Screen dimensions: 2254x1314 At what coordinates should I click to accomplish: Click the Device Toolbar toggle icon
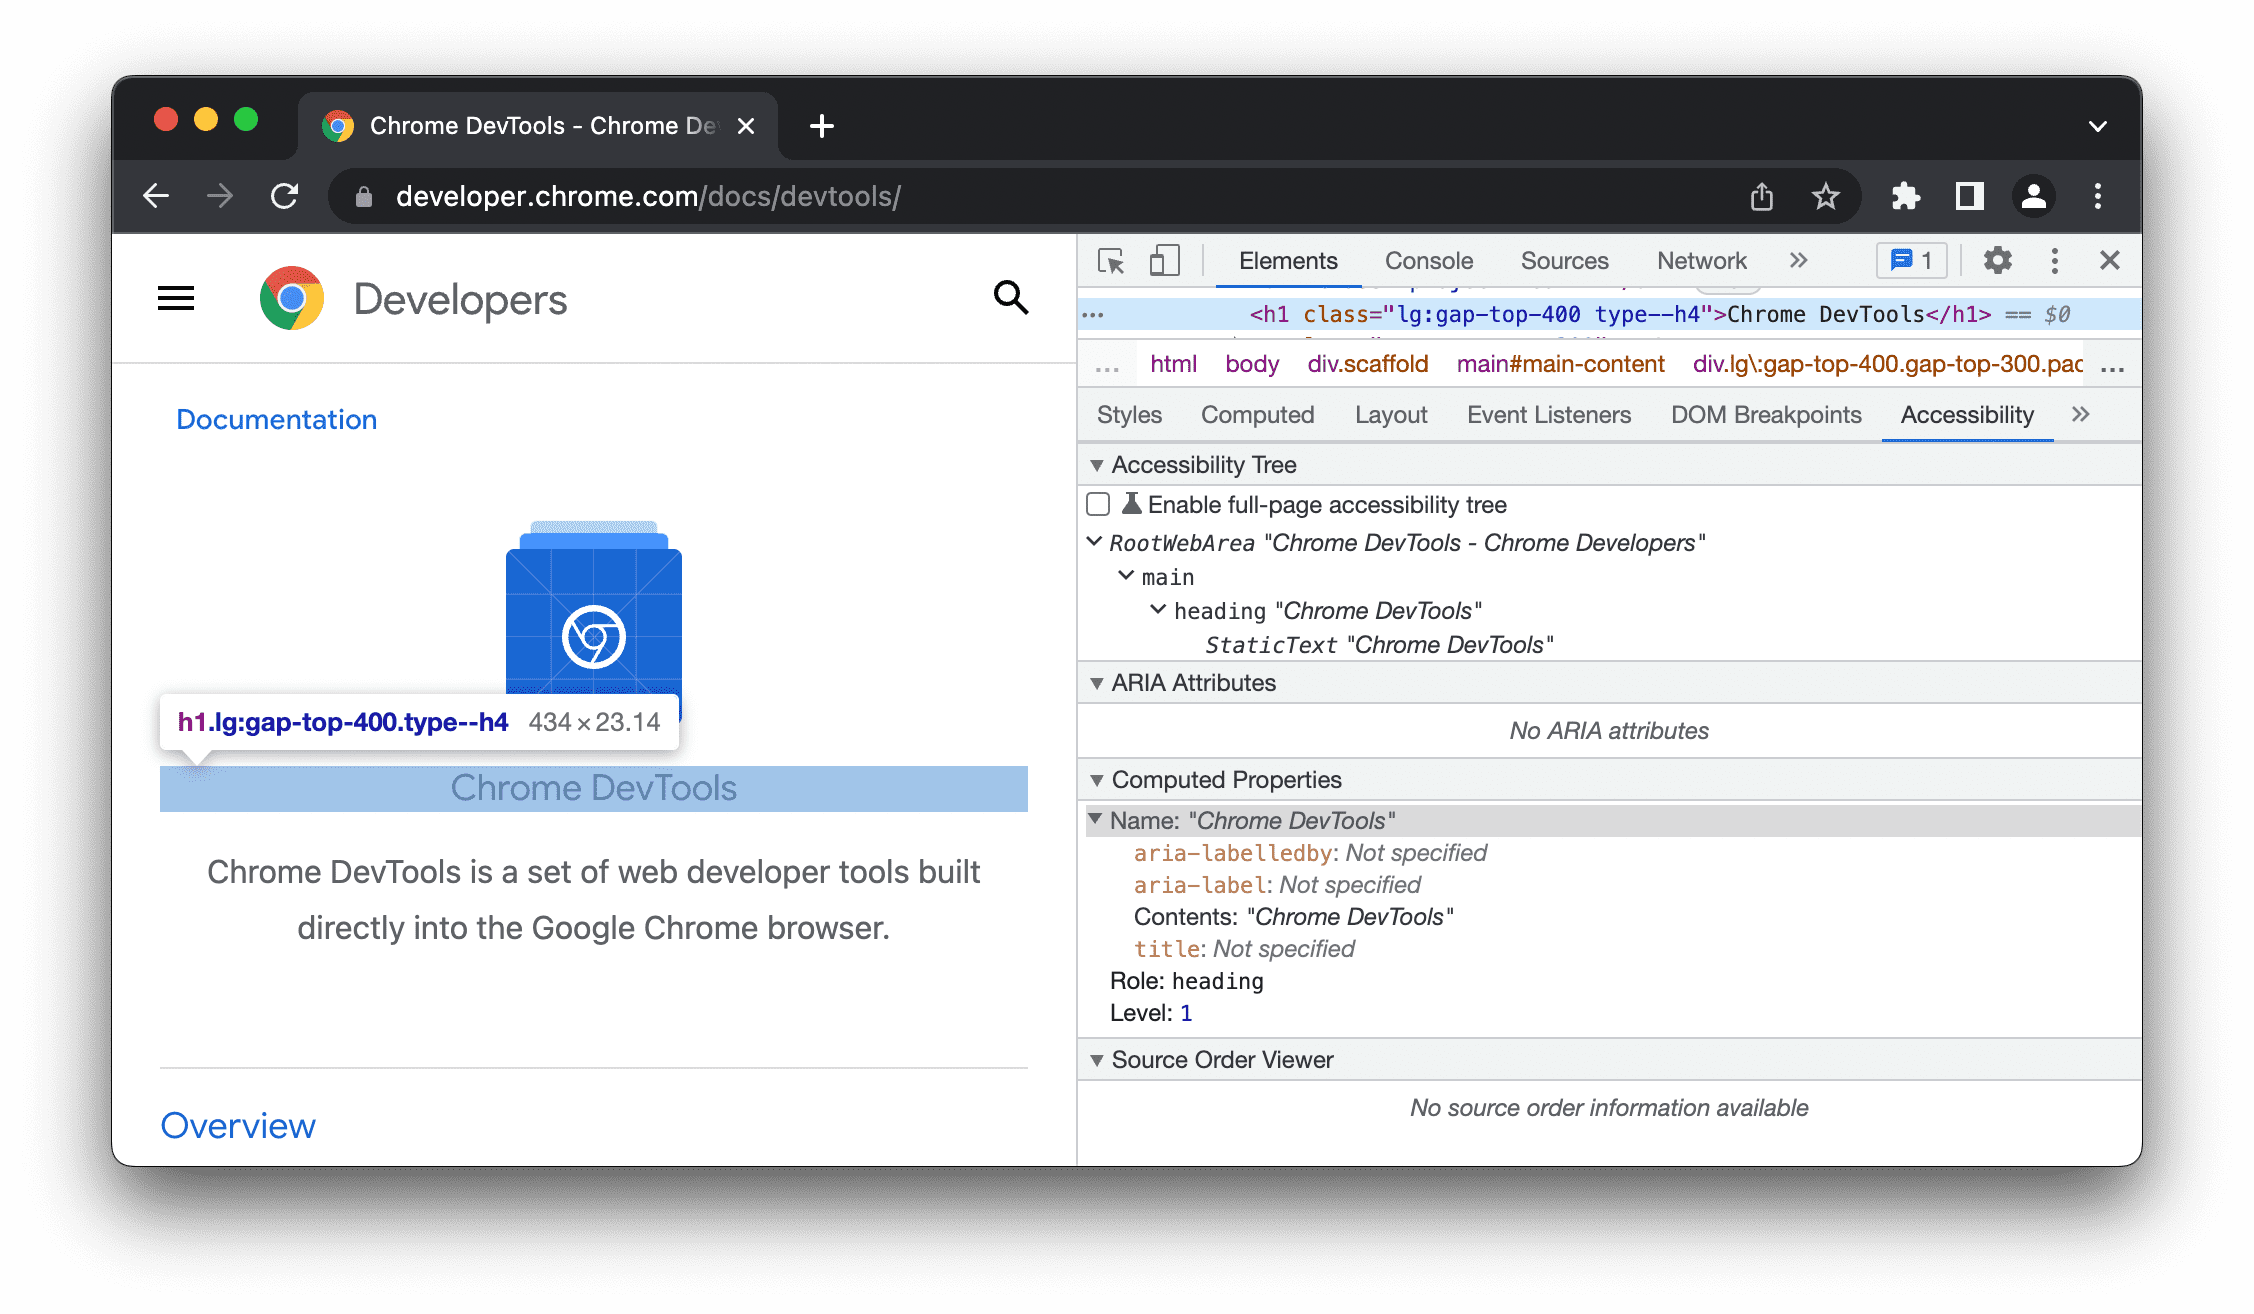(x=1164, y=261)
